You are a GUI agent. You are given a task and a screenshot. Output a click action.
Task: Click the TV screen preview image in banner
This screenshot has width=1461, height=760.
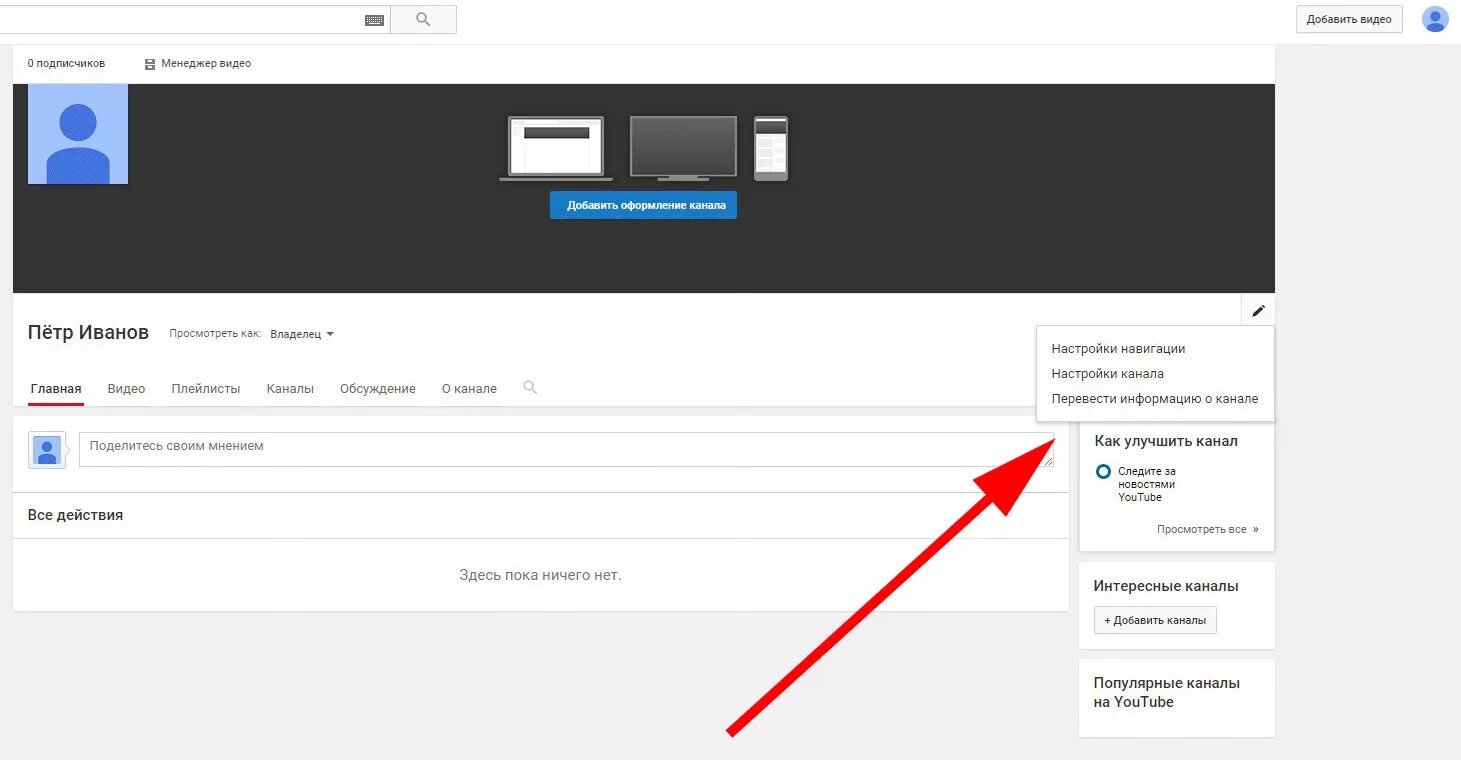coord(683,148)
